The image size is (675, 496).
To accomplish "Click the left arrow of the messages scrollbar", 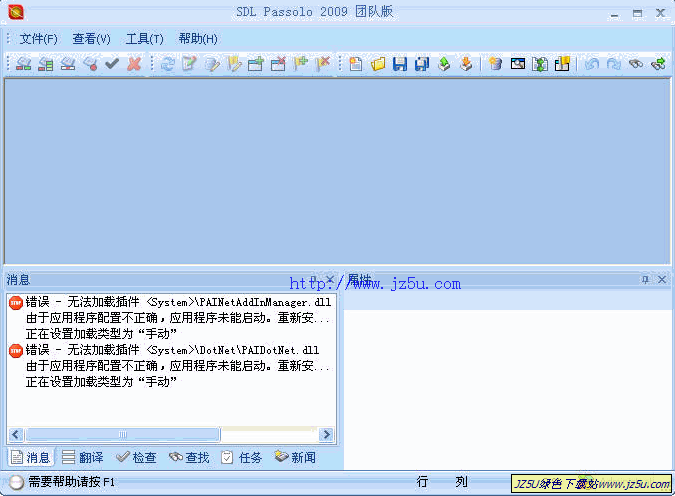I will 15,434.
